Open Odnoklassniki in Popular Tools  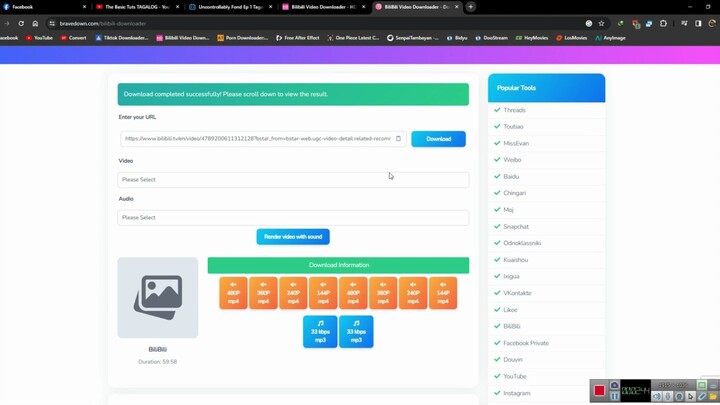pos(522,243)
